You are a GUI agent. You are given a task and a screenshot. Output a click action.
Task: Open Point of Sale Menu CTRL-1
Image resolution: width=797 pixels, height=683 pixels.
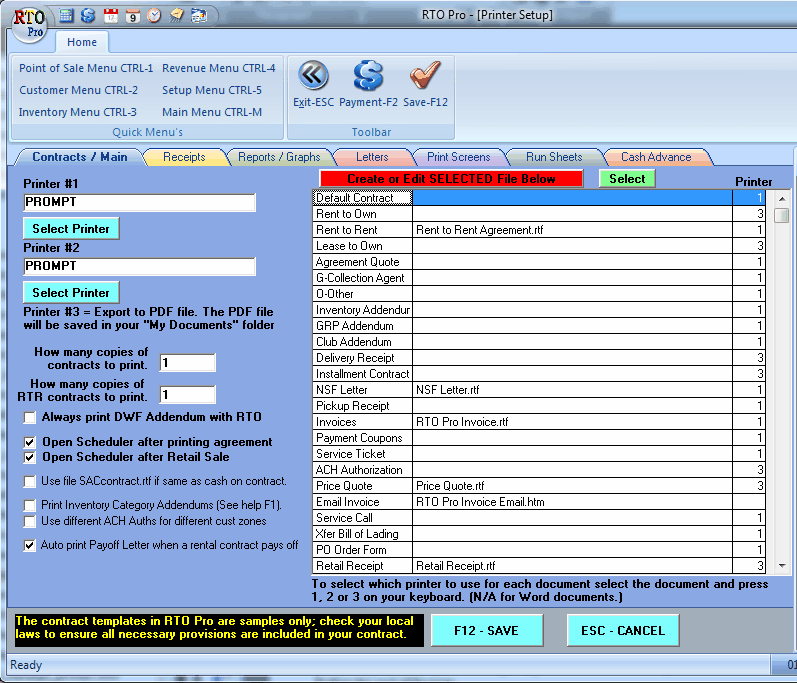click(86, 68)
